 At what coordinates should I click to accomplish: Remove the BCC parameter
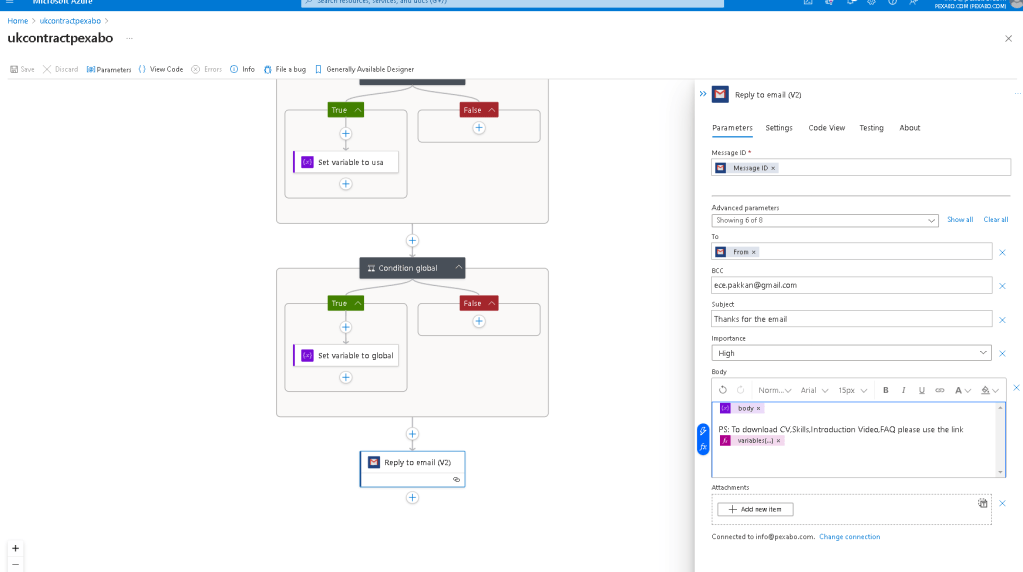[x=1002, y=286]
